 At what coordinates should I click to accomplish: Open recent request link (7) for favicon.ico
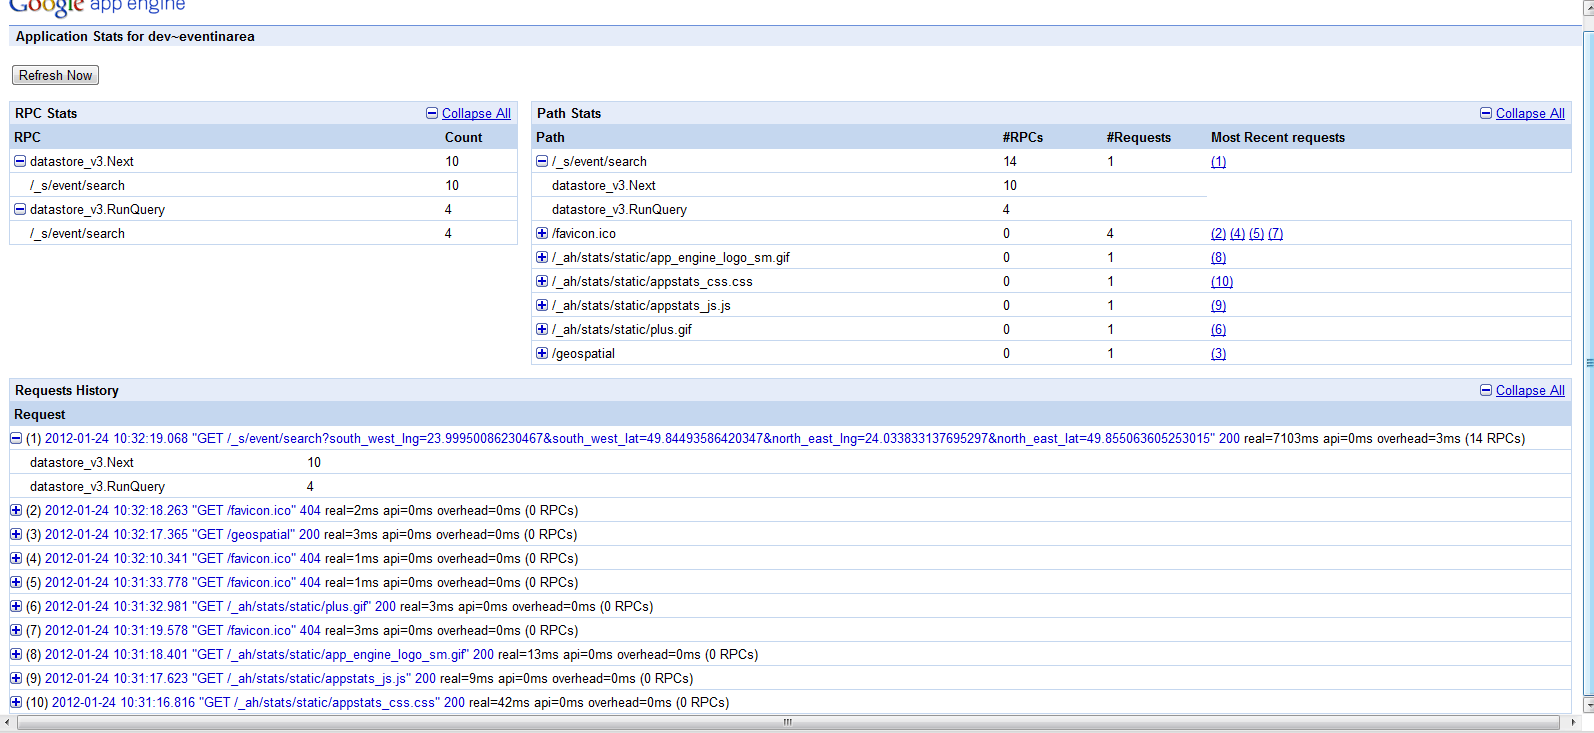(1275, 233)
